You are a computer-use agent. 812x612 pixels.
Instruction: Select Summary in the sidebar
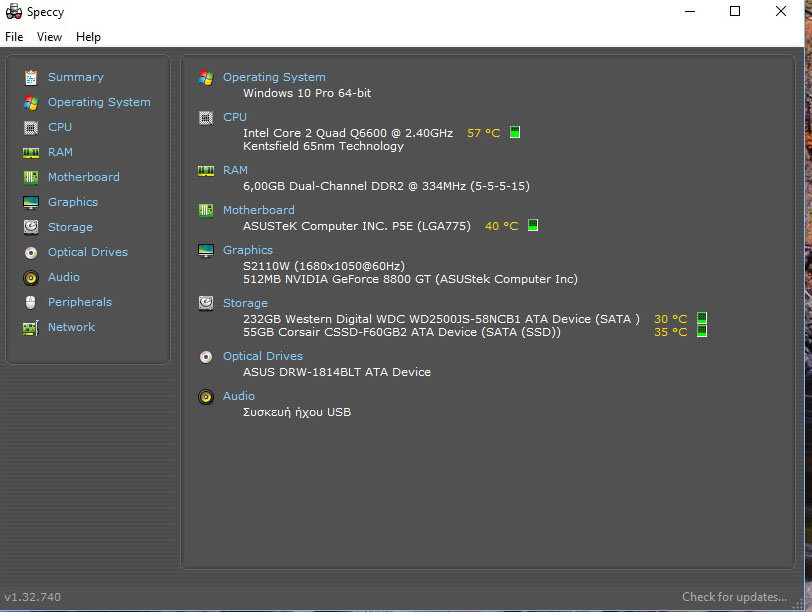[76, 77]
